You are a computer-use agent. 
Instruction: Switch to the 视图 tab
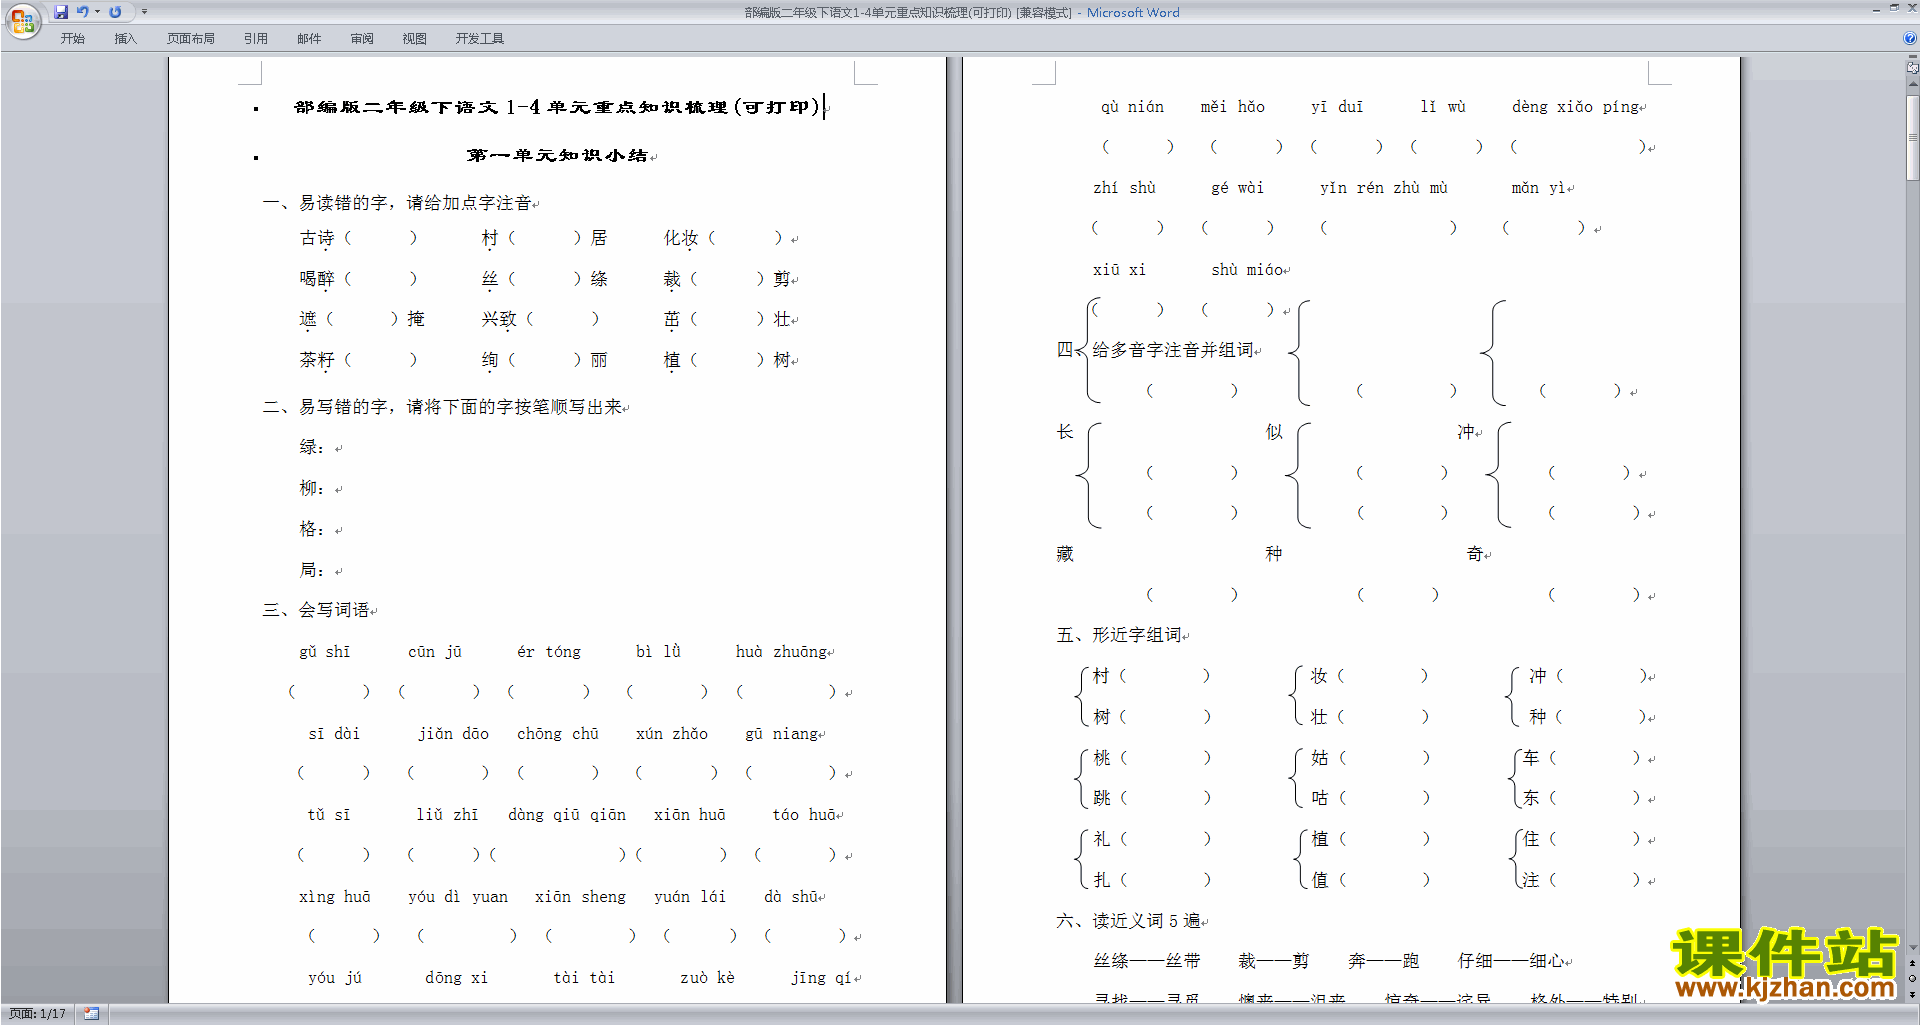pyautogui.click(x=415, y=39)
